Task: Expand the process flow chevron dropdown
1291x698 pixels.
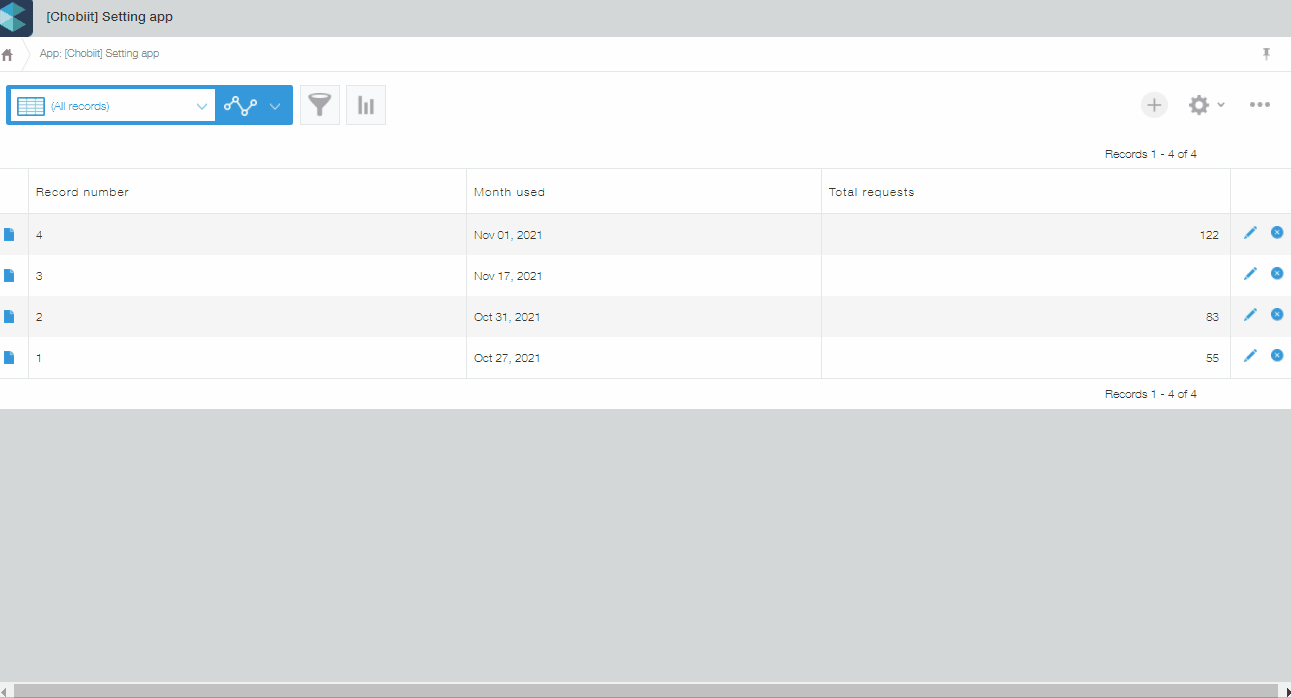Action: tap(275, 106)
